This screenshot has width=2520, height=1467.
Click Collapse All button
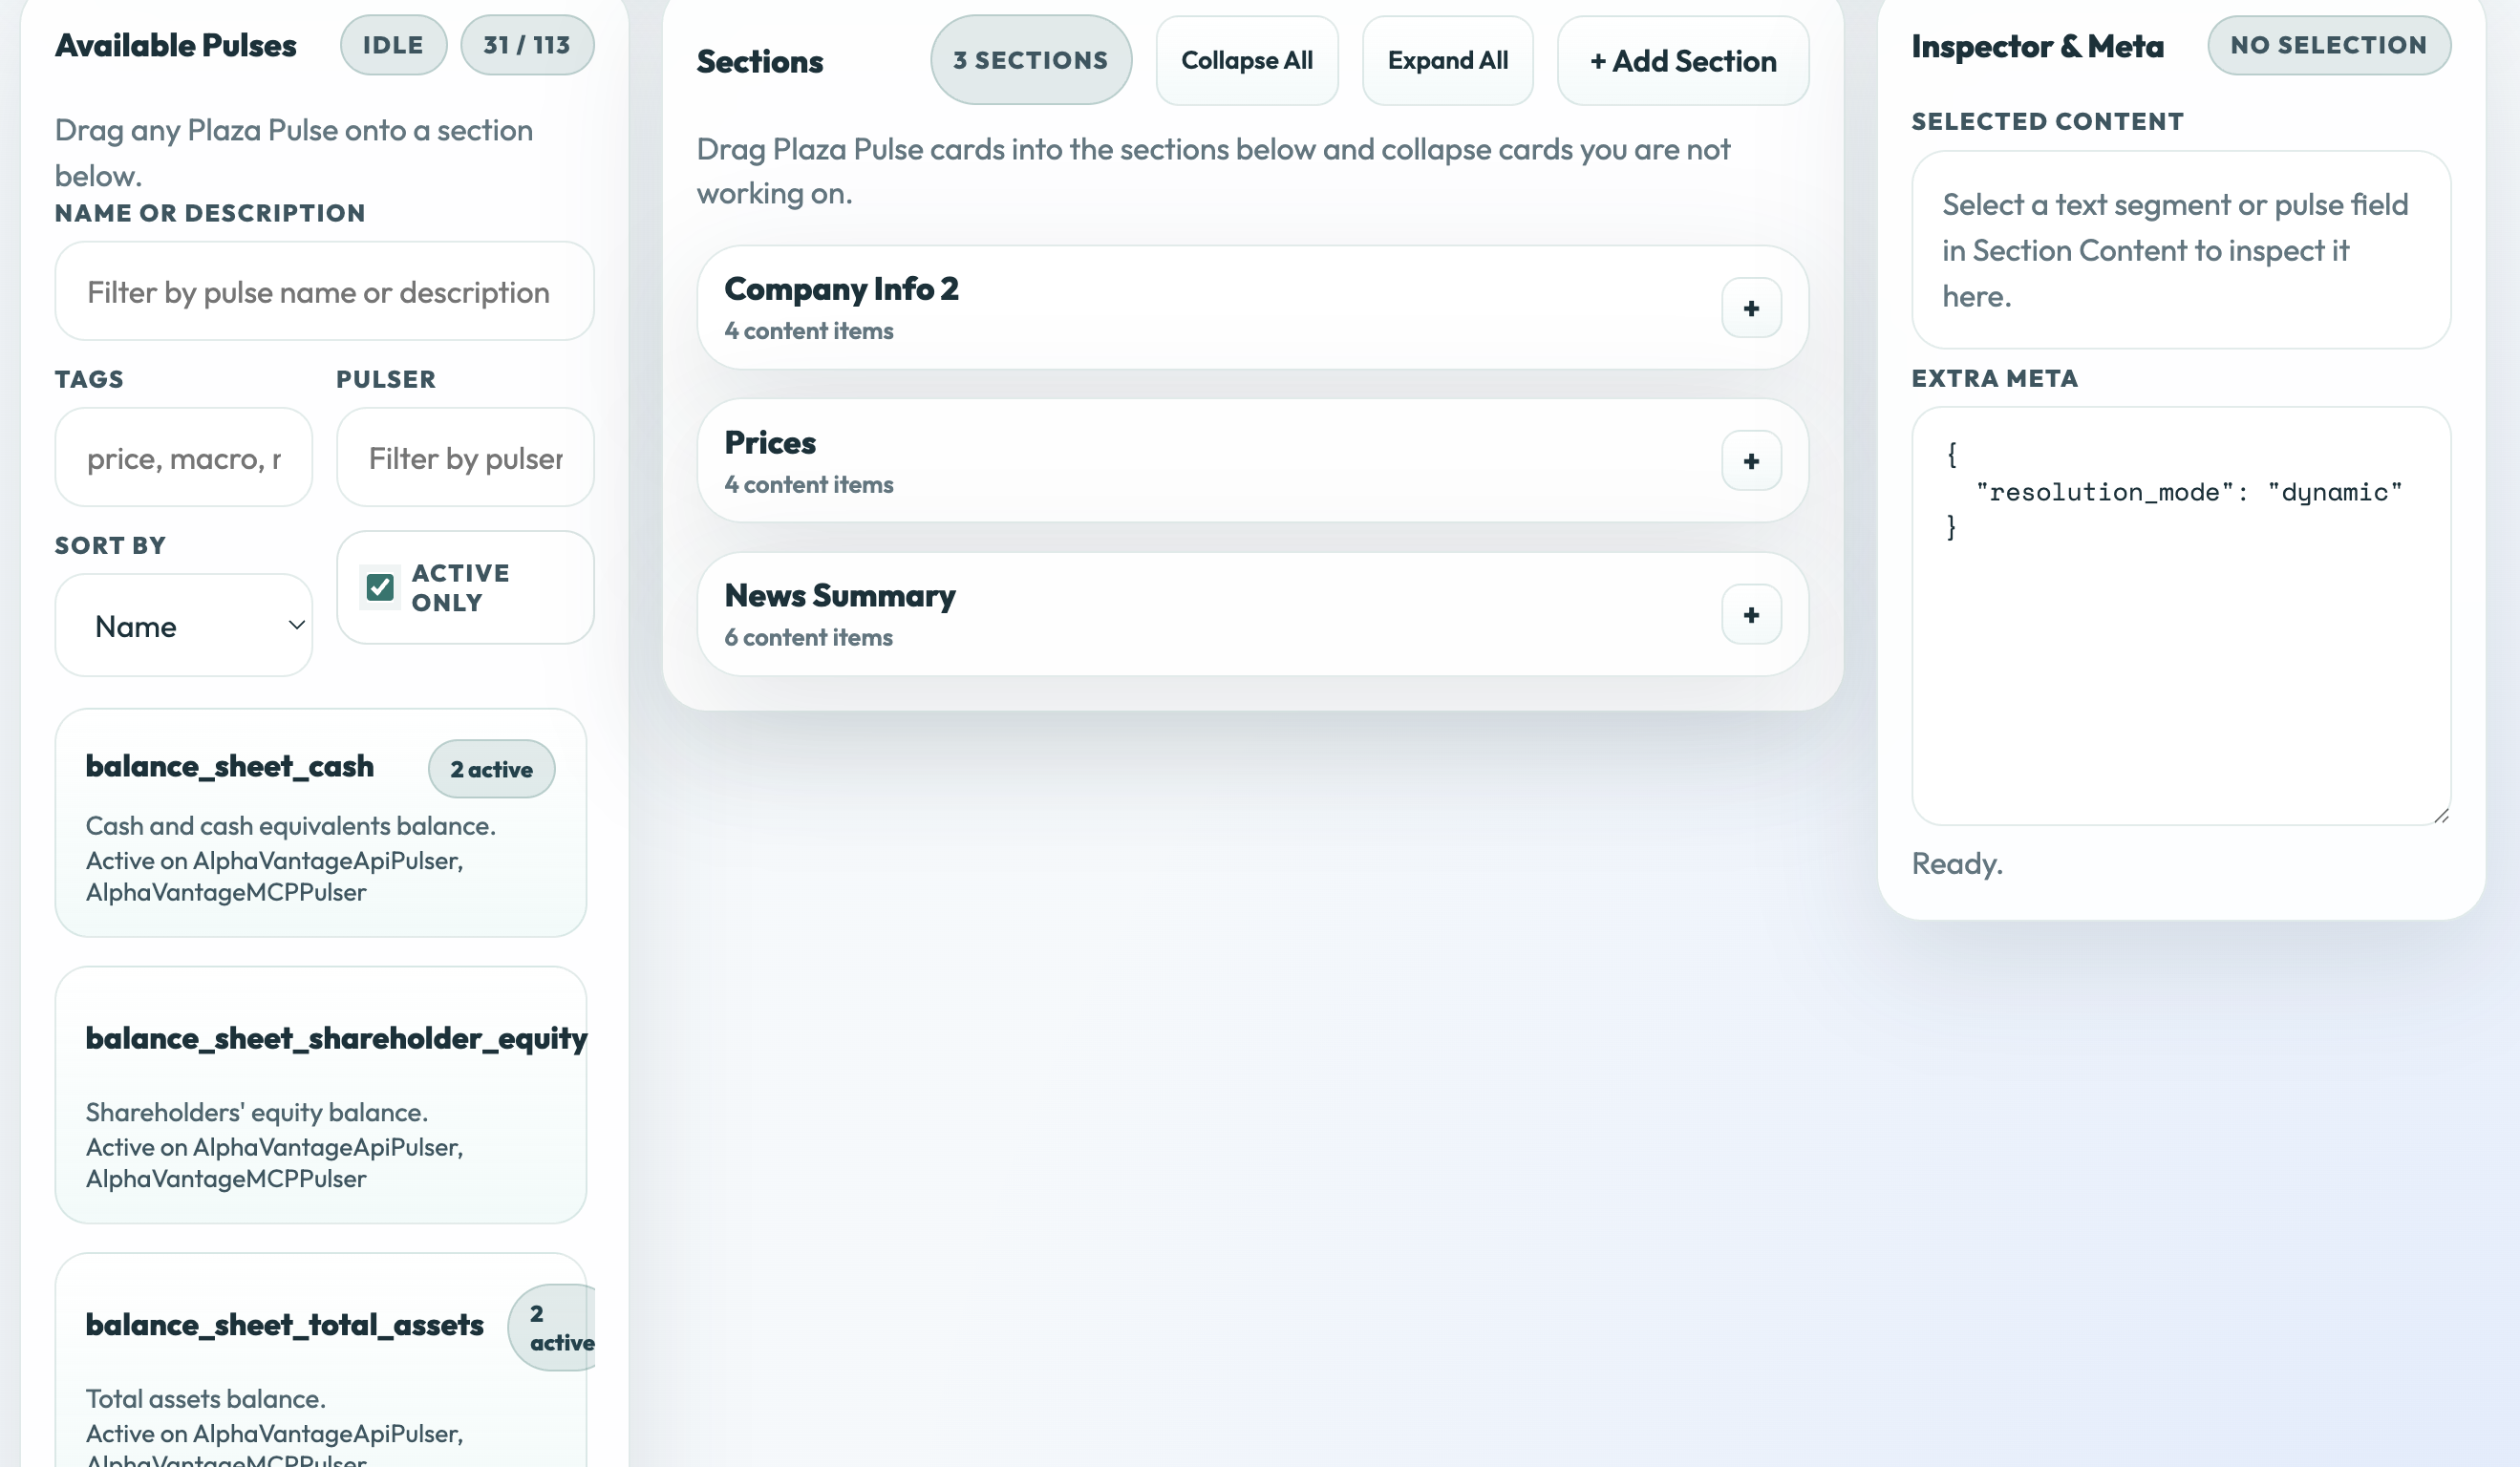(x=1246, y=61)
